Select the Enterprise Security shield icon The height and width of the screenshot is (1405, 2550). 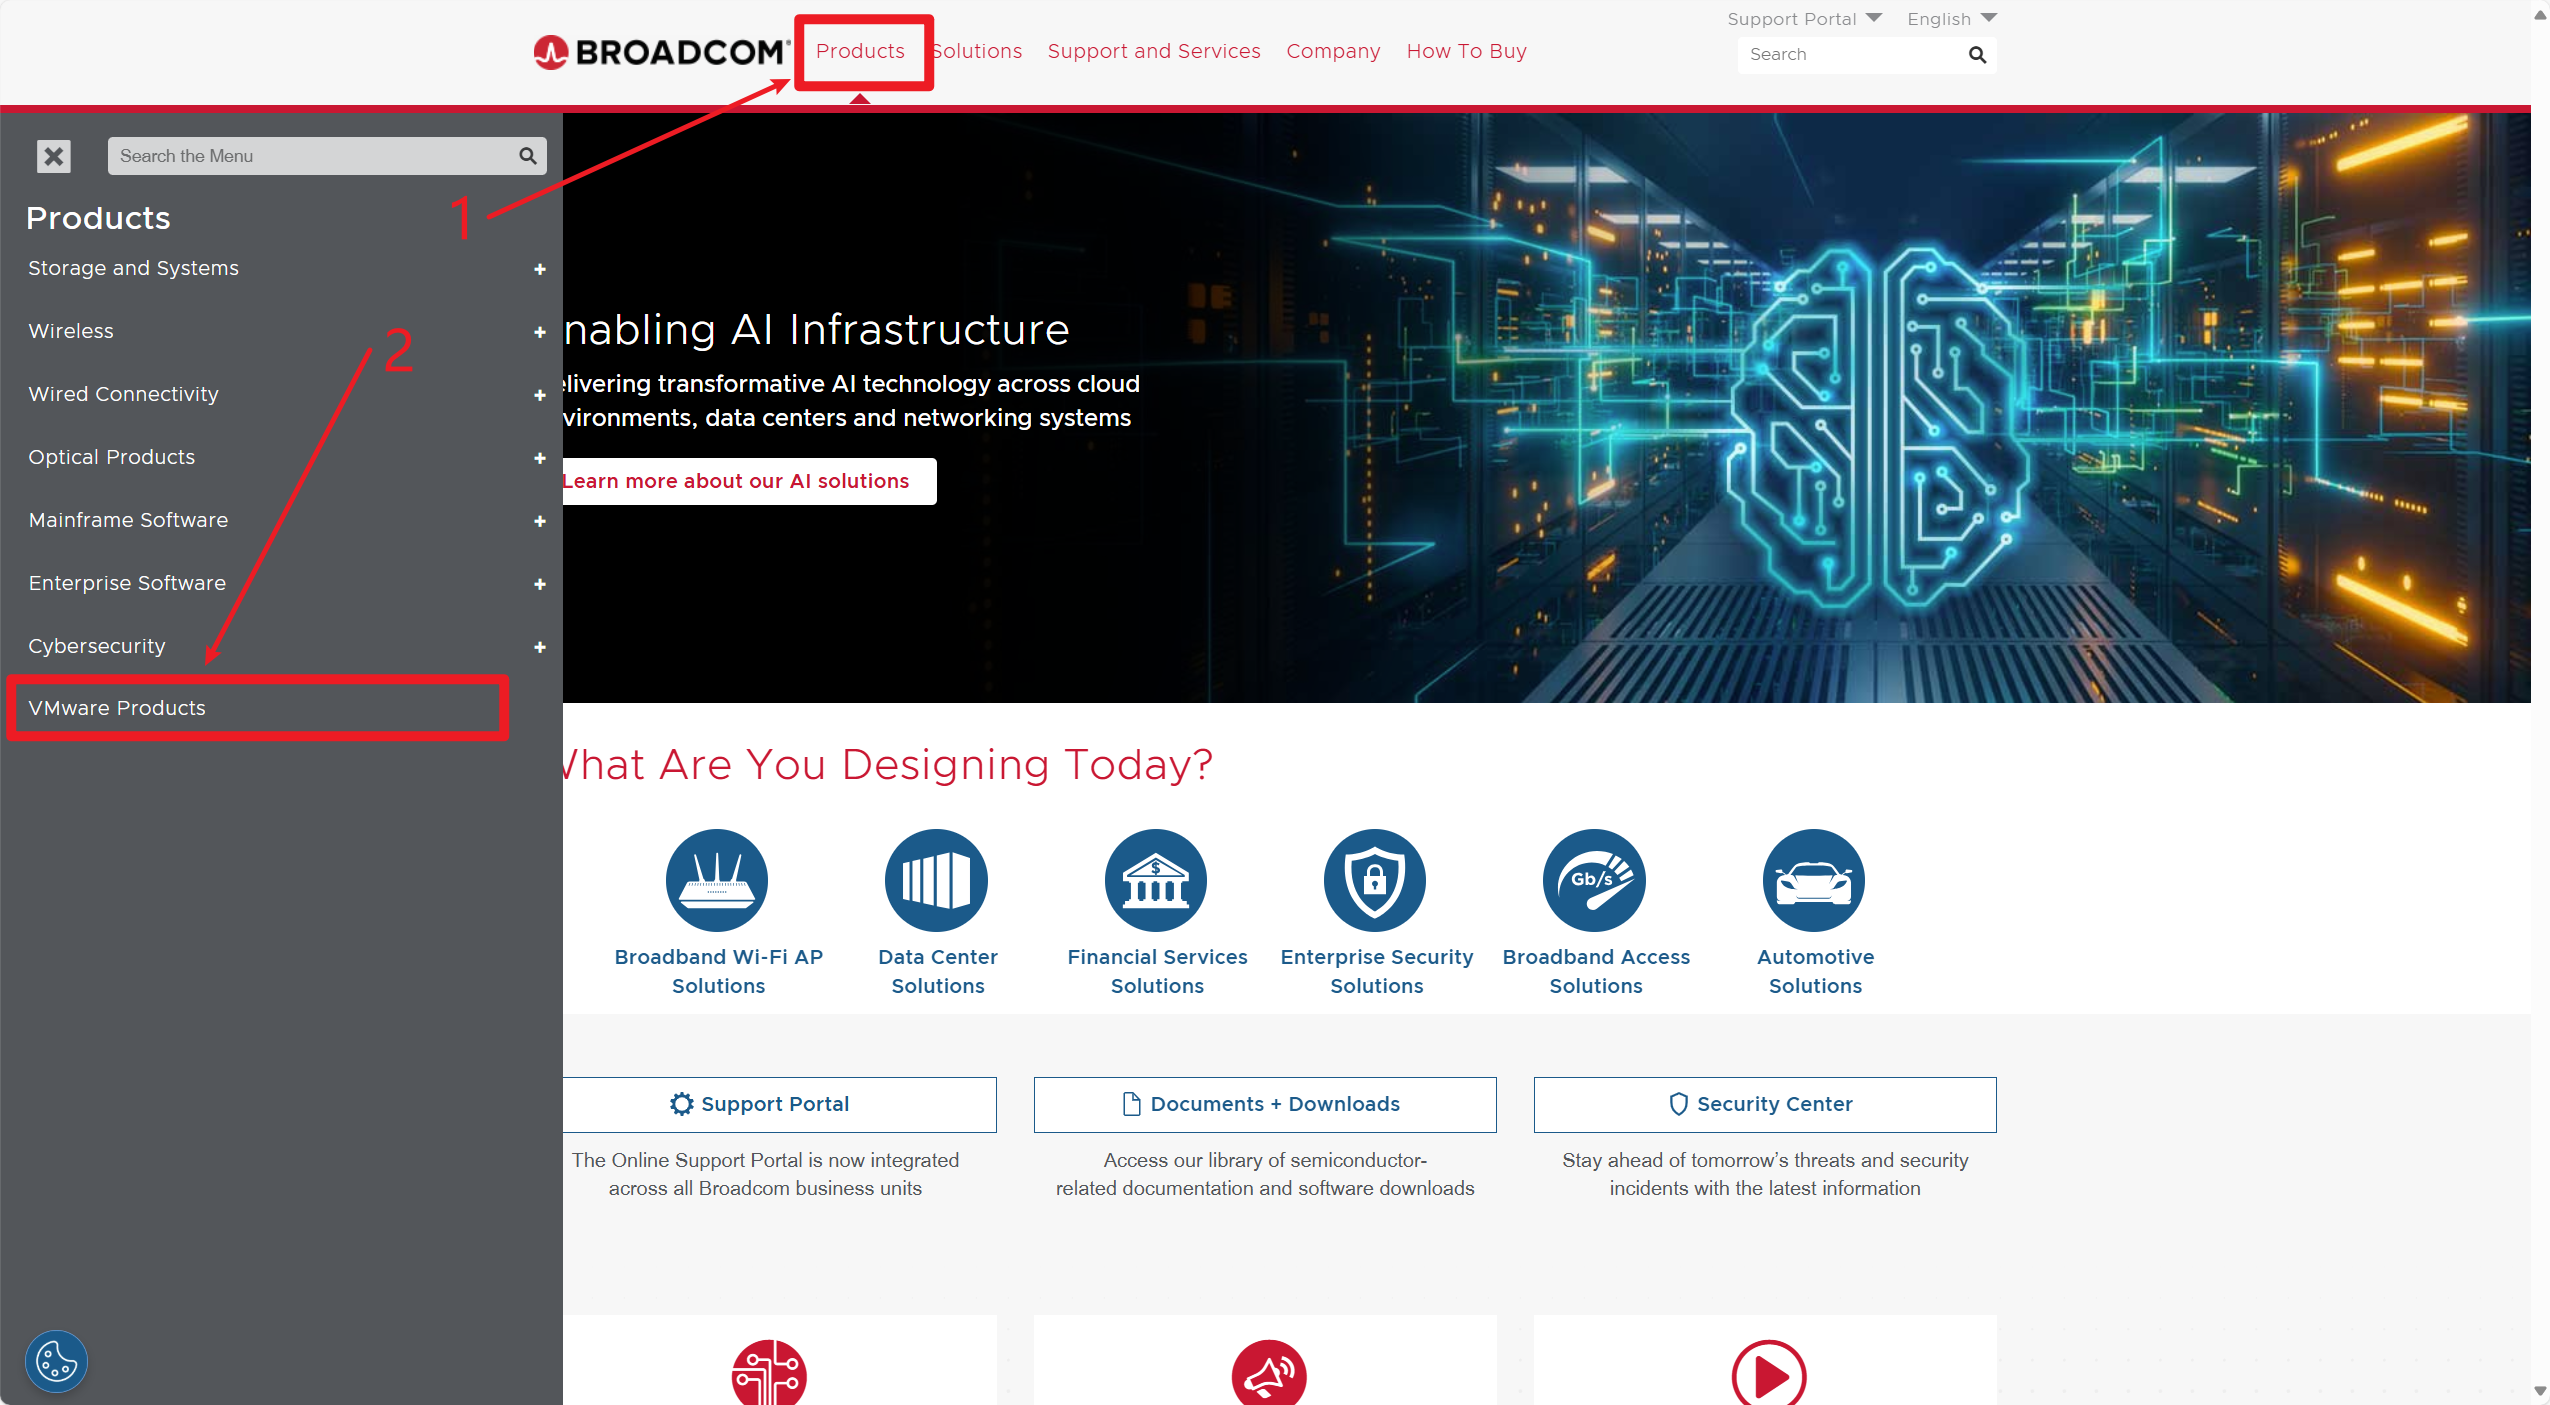[1375, 880]
